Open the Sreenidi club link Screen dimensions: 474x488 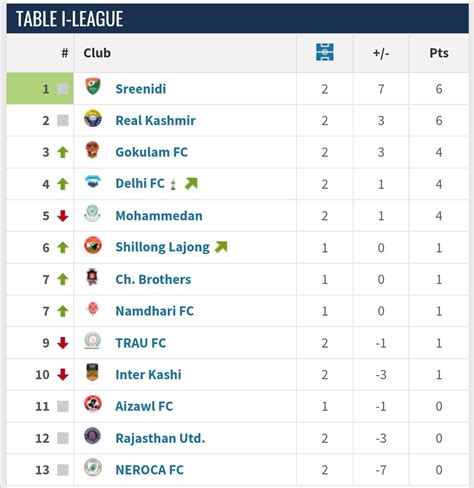click(141, 89)
